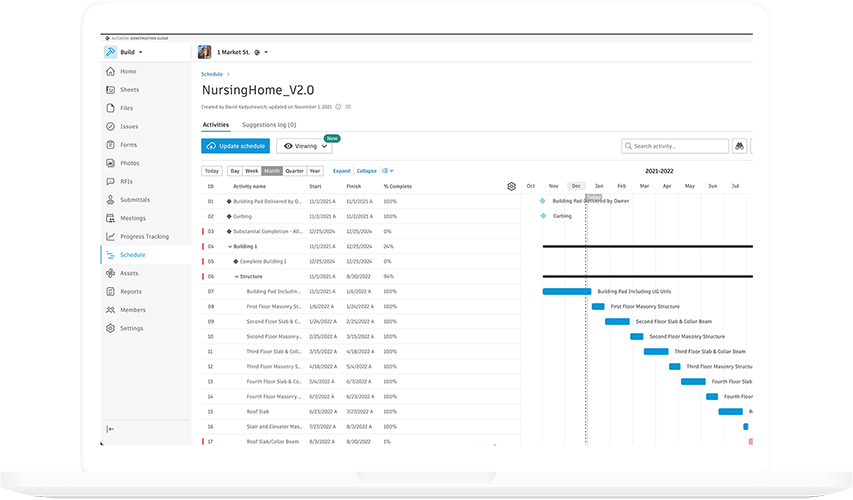Image resolution: width=853 pixels, height=500 pixels.
Task: Open the Sheets icon in sidebar
Action: point(110,90)
